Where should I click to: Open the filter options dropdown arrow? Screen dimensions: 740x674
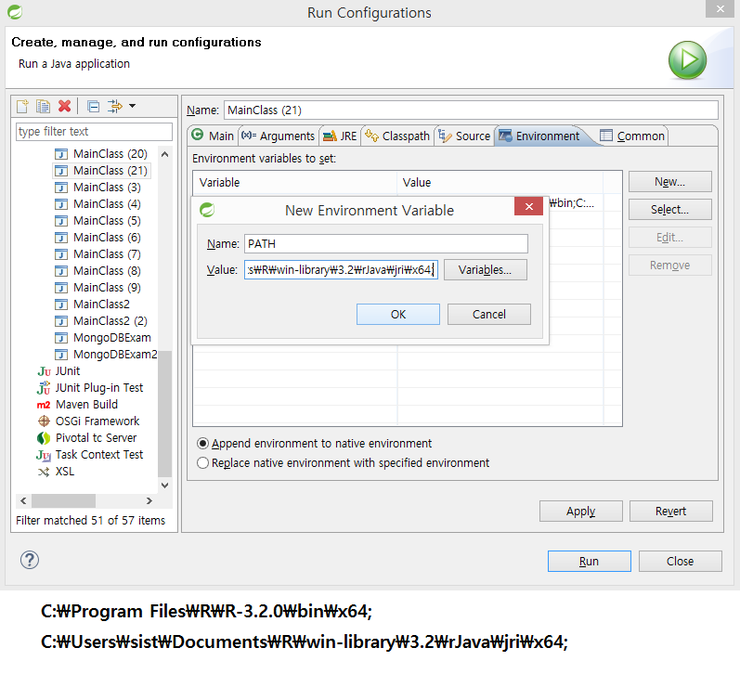point(132,106)
